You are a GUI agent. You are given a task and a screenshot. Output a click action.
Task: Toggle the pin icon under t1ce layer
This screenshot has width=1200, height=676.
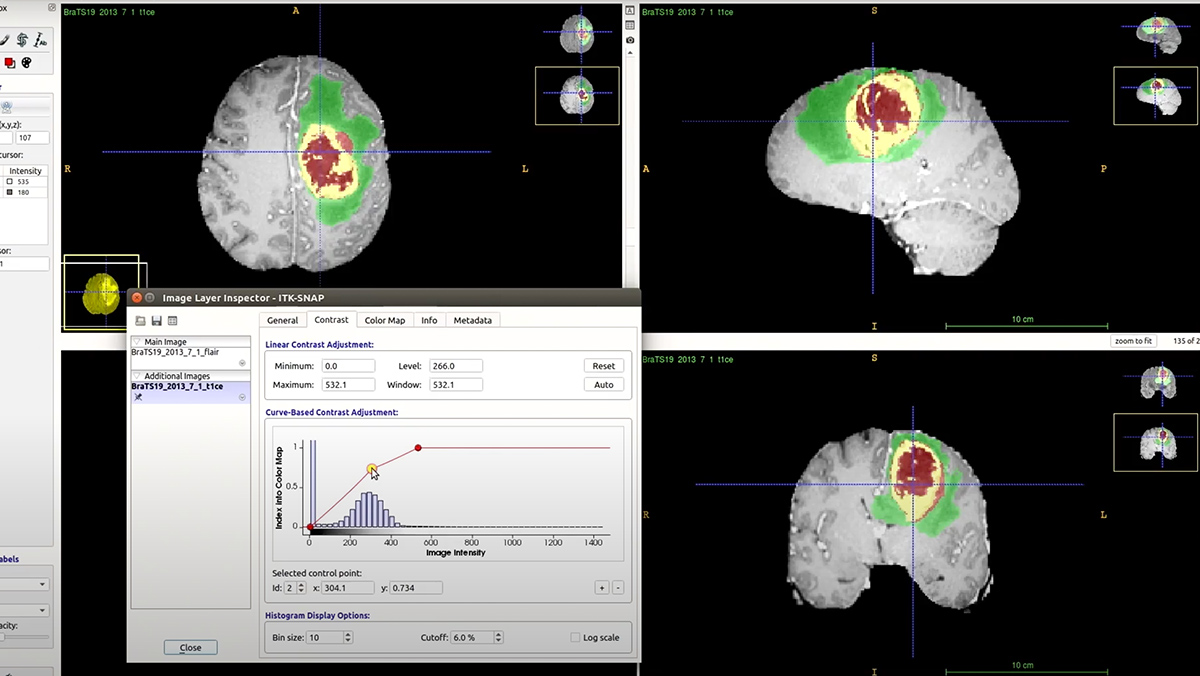point(138,397)
